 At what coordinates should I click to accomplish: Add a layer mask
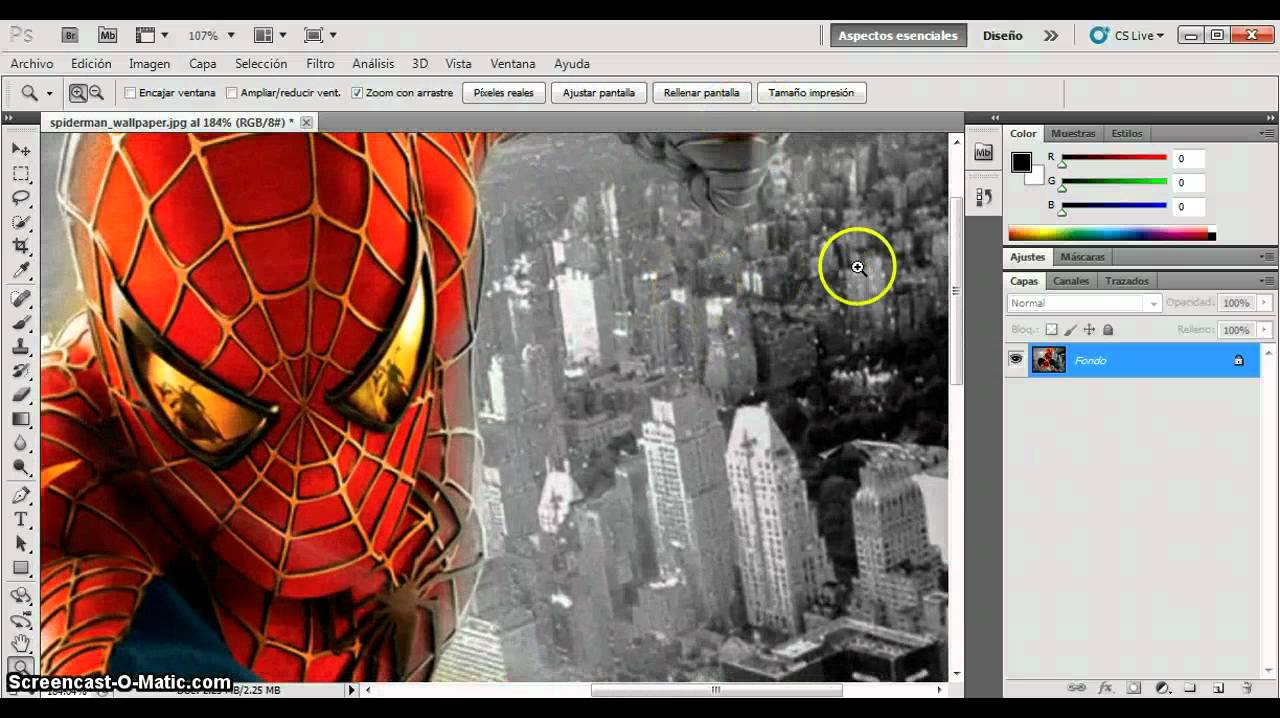point(1134,688)
